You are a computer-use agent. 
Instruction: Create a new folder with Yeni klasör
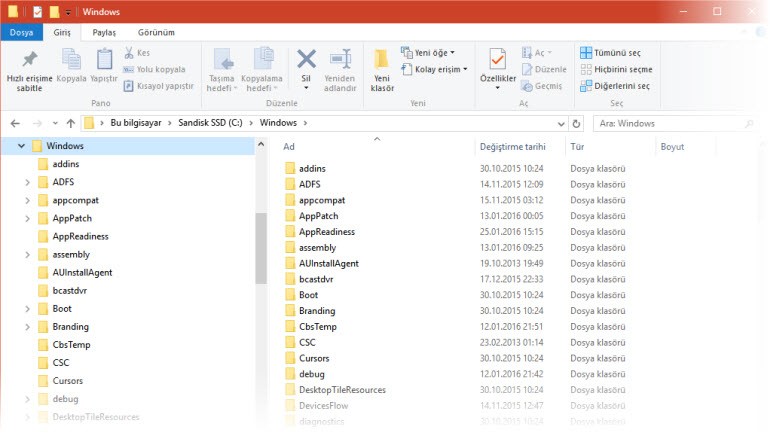pyautogui.click(x=383, y=71)
